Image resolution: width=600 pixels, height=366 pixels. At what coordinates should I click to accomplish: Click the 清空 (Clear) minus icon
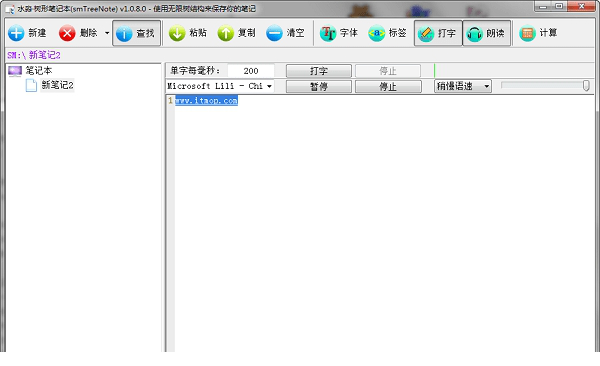point(274,33)
